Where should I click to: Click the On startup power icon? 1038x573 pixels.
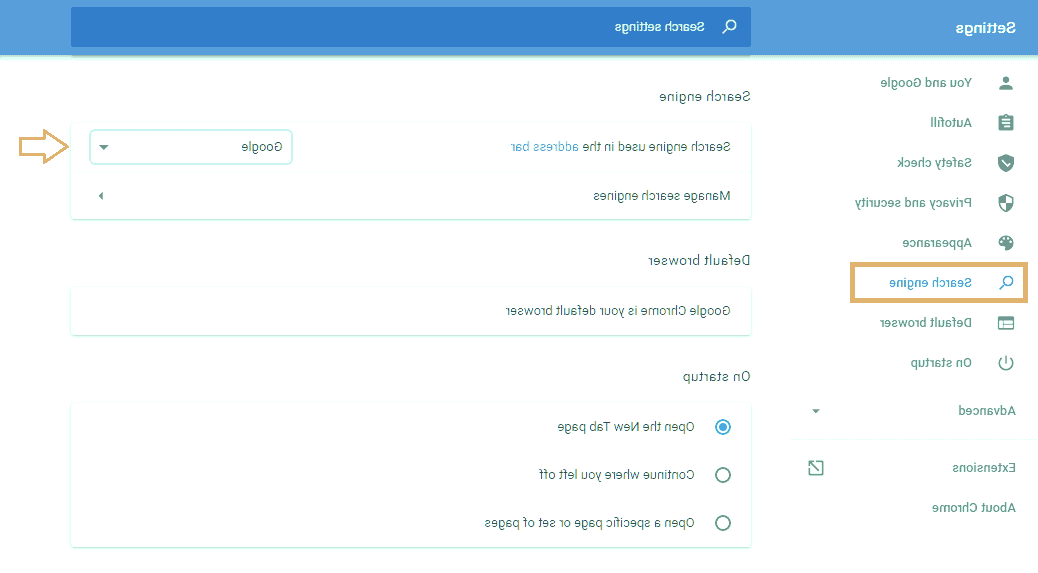click(x=1006, y=363)
